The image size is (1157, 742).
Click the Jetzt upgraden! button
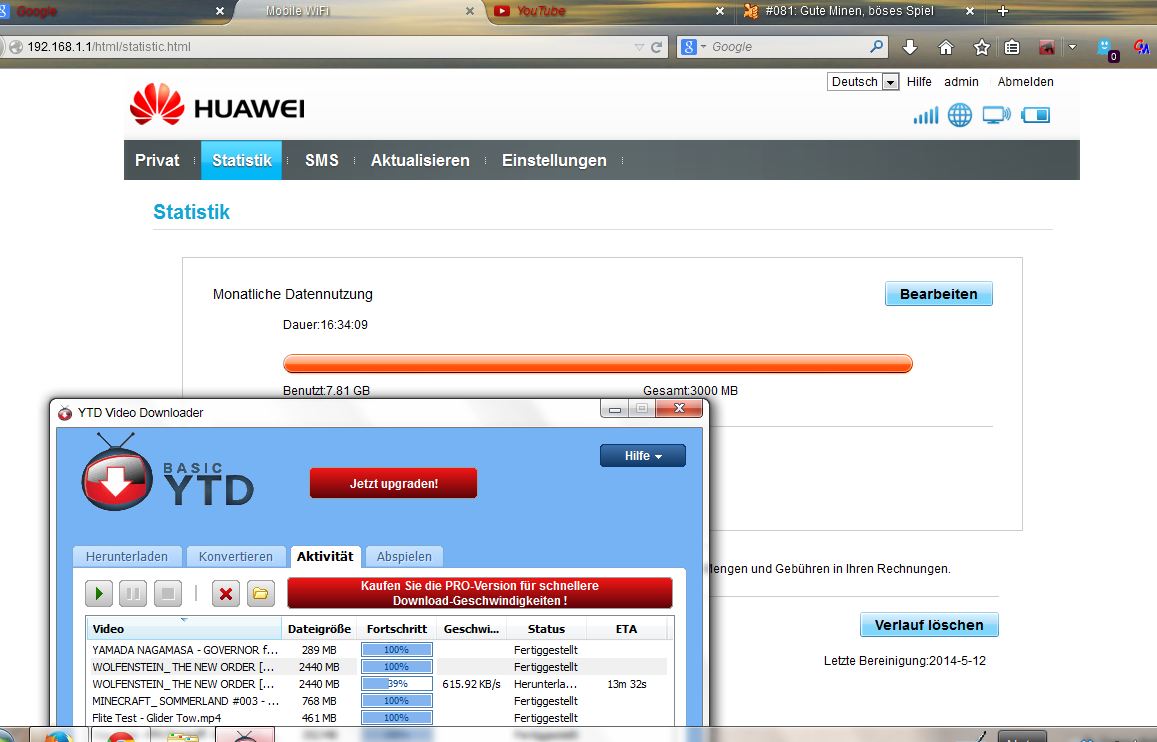(393, 483)
